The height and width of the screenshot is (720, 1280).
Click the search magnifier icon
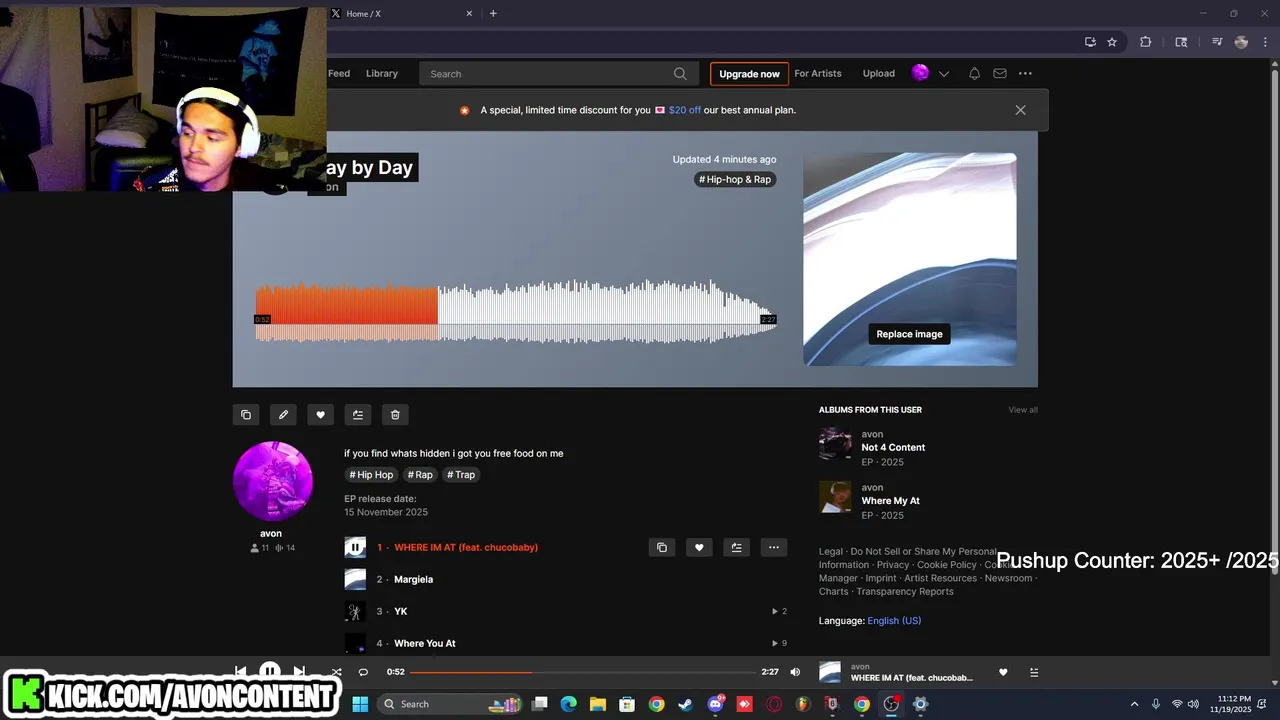coord(680,74)
